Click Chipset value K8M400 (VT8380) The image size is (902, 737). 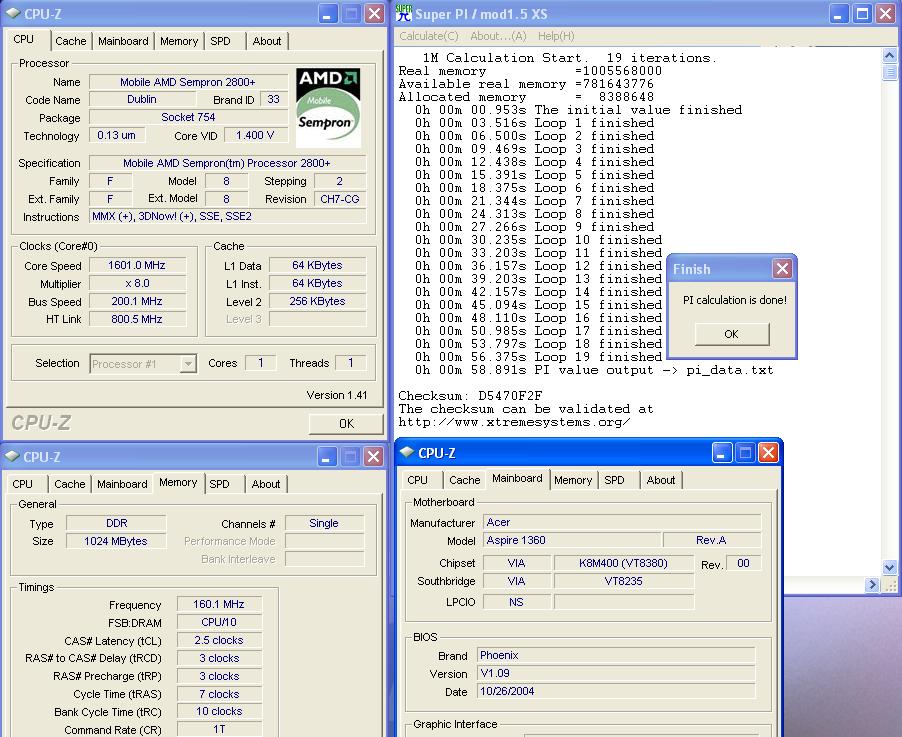[x=624, y=563]
